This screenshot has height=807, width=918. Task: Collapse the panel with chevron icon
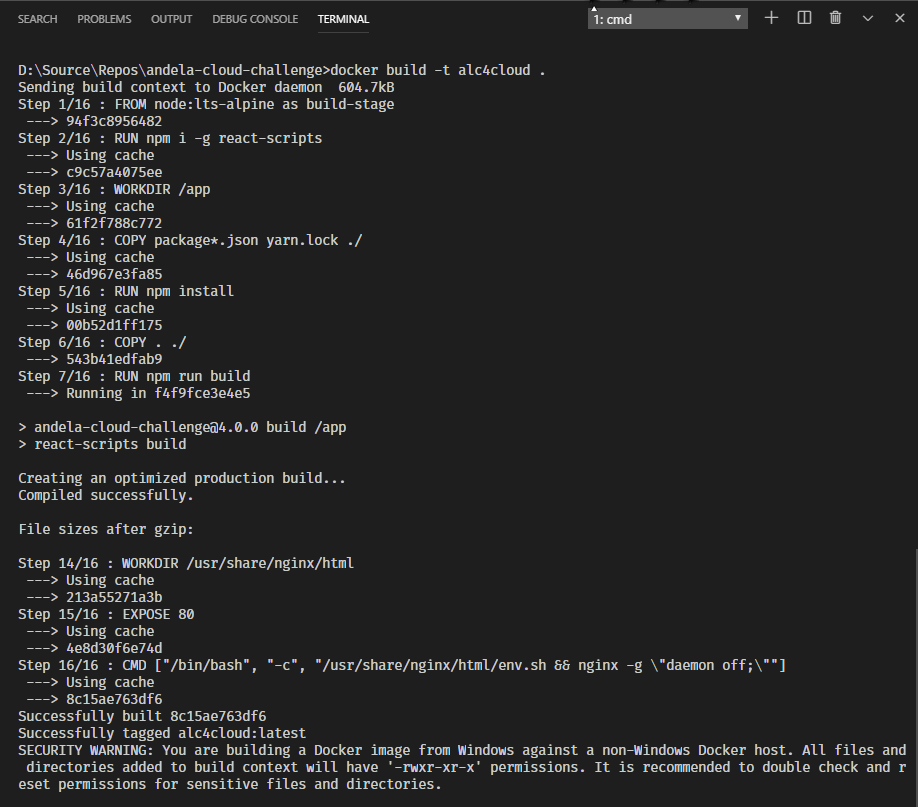[x=868, y=19]
